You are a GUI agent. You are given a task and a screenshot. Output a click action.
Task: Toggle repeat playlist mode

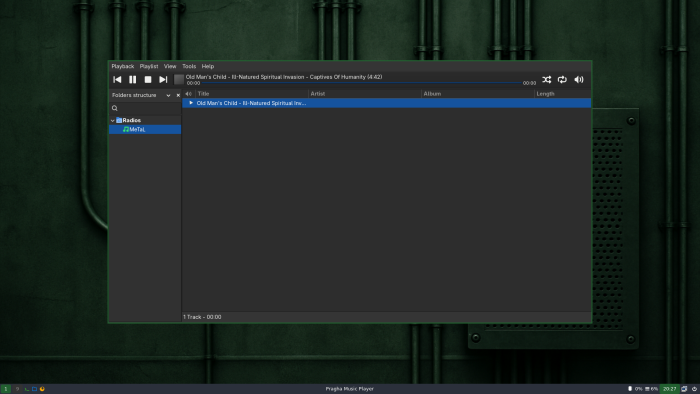[x=562, y=79]
